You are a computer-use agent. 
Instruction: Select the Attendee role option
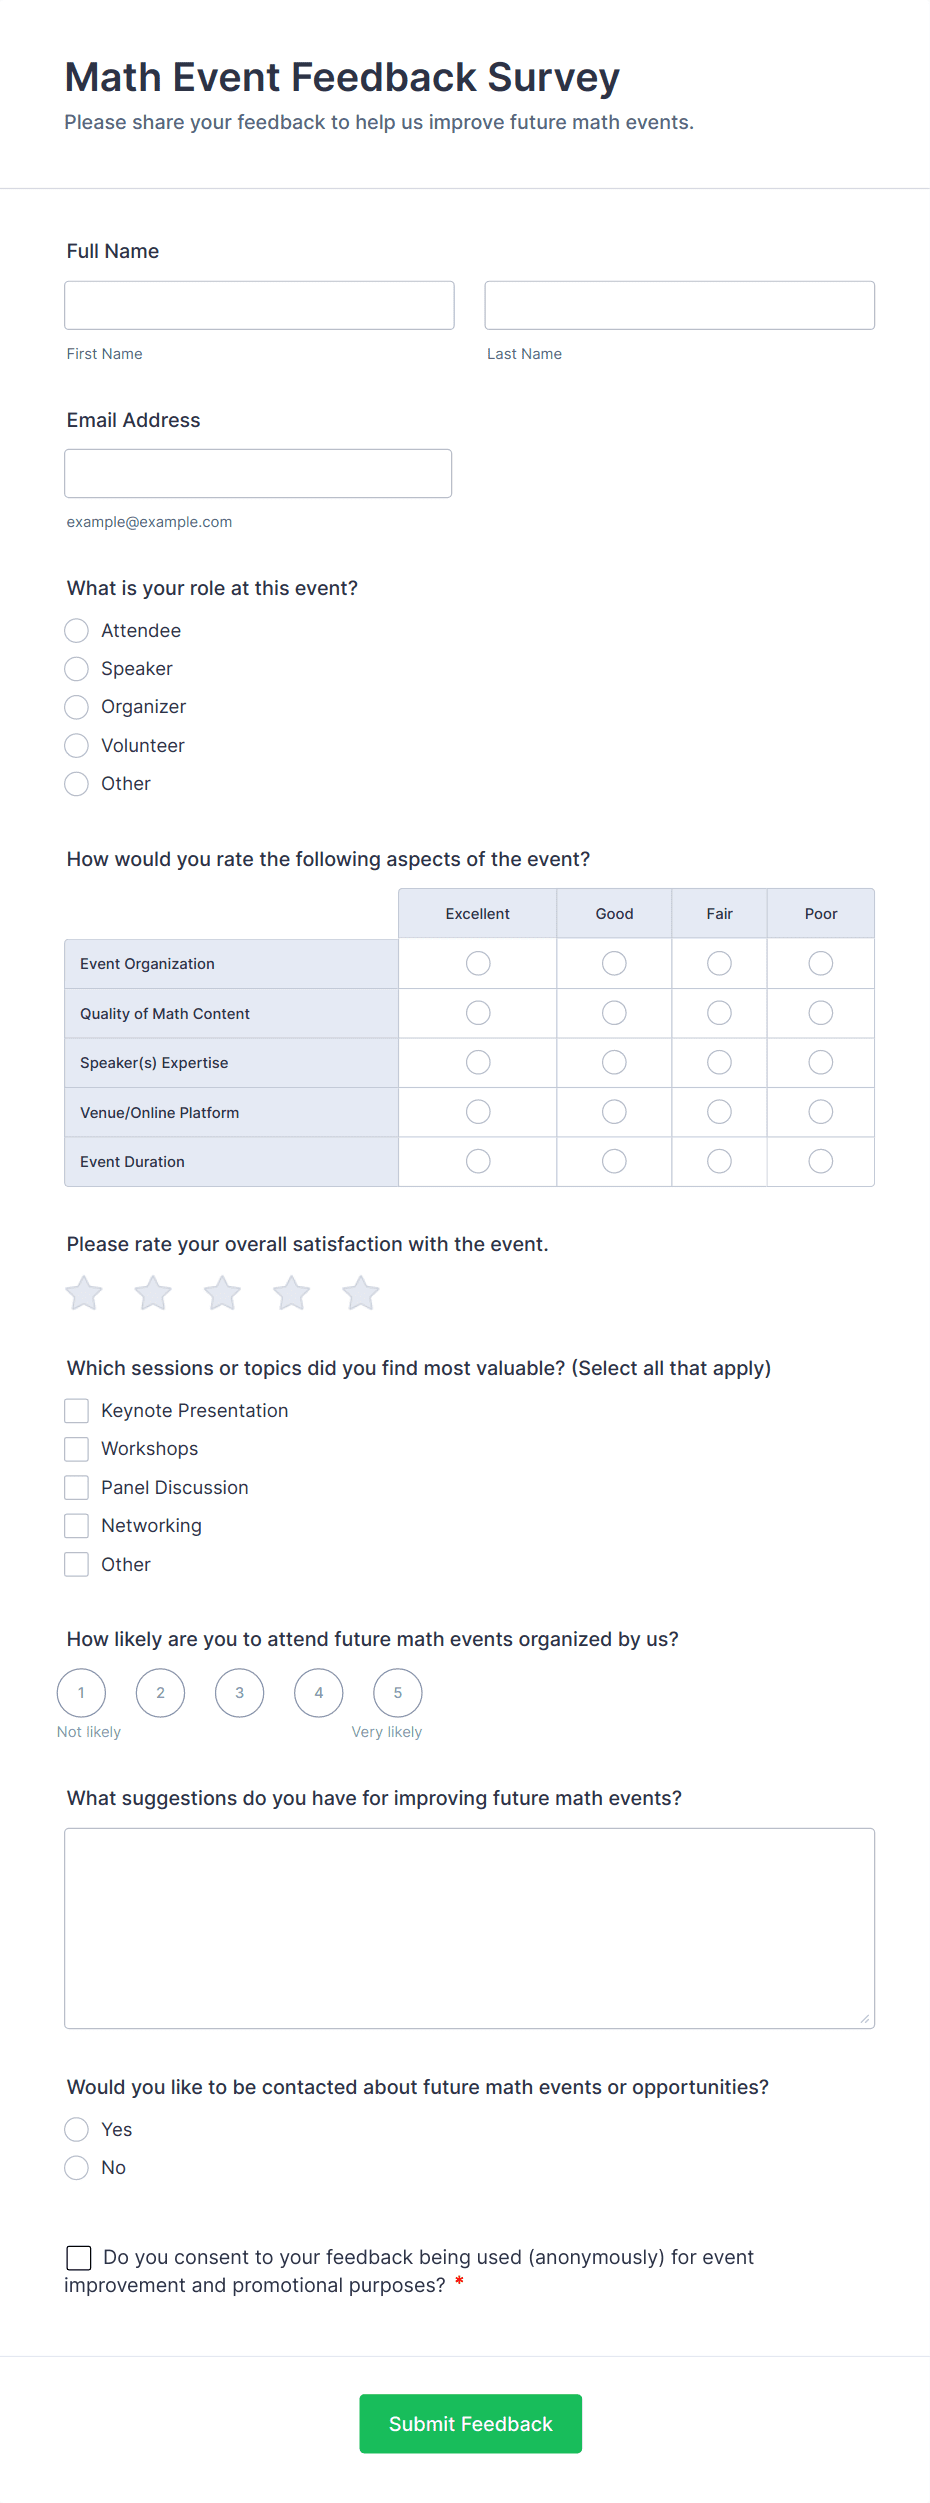coord(77,631)
